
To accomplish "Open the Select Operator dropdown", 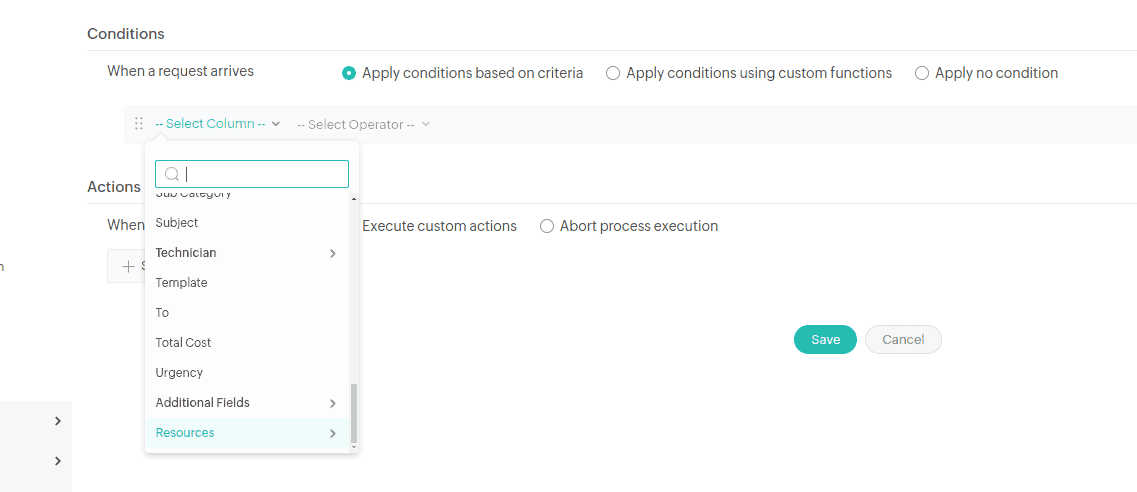I will click(x=363, y=125).
